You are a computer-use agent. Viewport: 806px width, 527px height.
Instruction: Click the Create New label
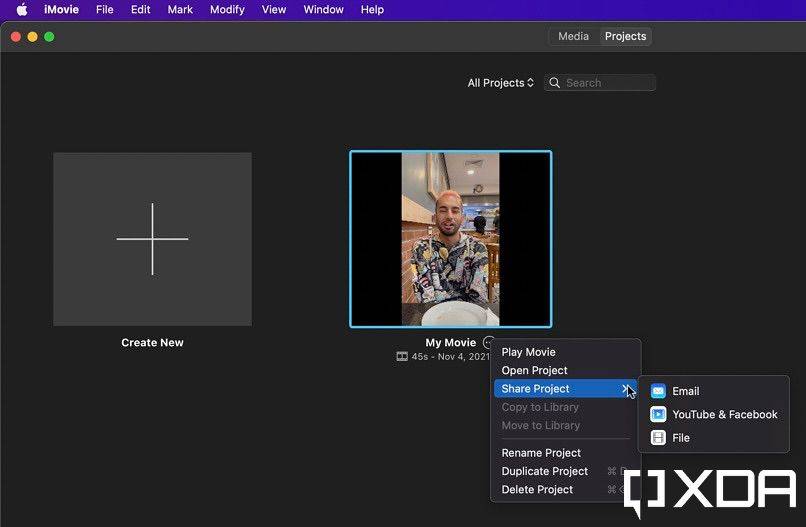pyautogui.click(x=152, y=342)
